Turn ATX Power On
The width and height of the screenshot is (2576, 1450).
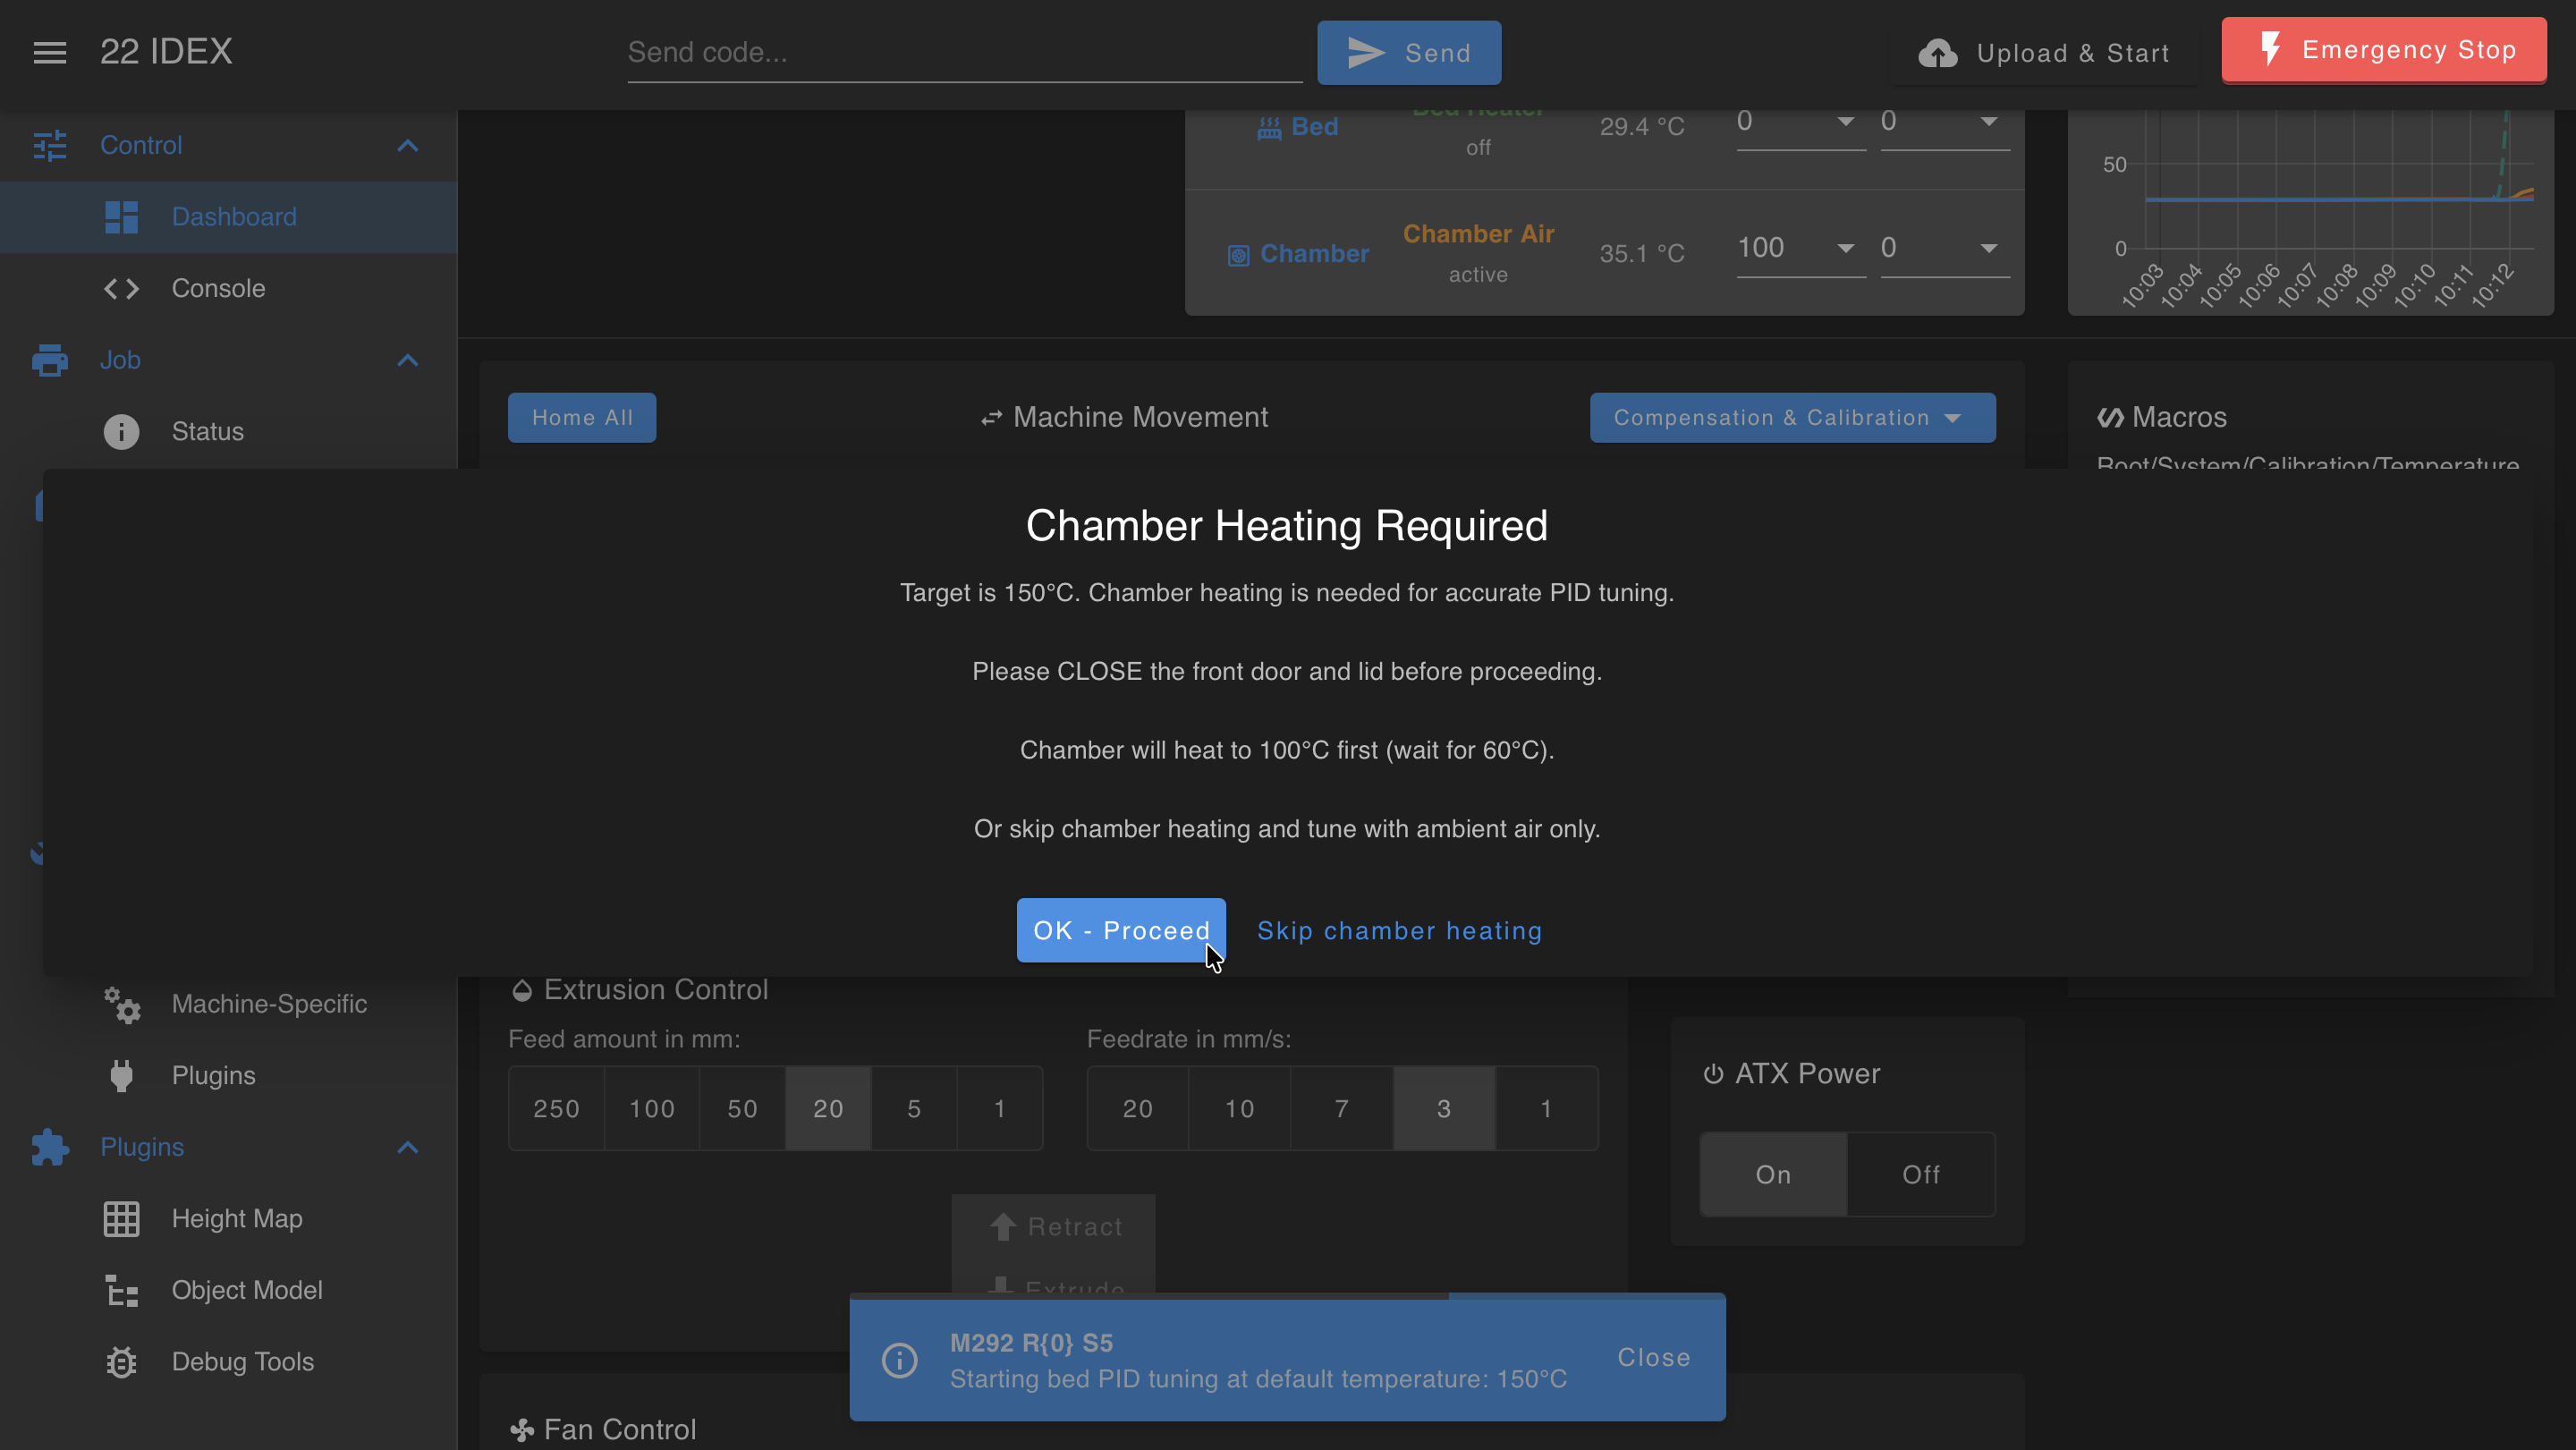pyautogui.click(x=1773, y=1175)
